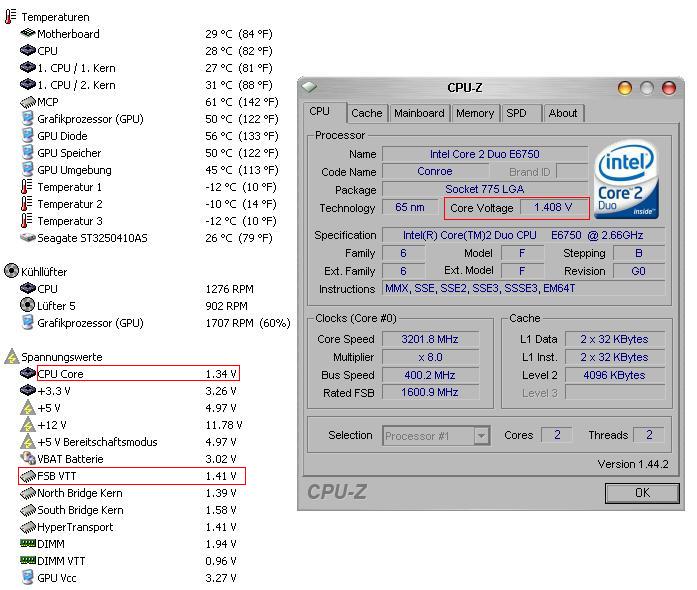Click the Core Voltage value 1.408 V
This screenshot has height=590, width=697.
553,207
